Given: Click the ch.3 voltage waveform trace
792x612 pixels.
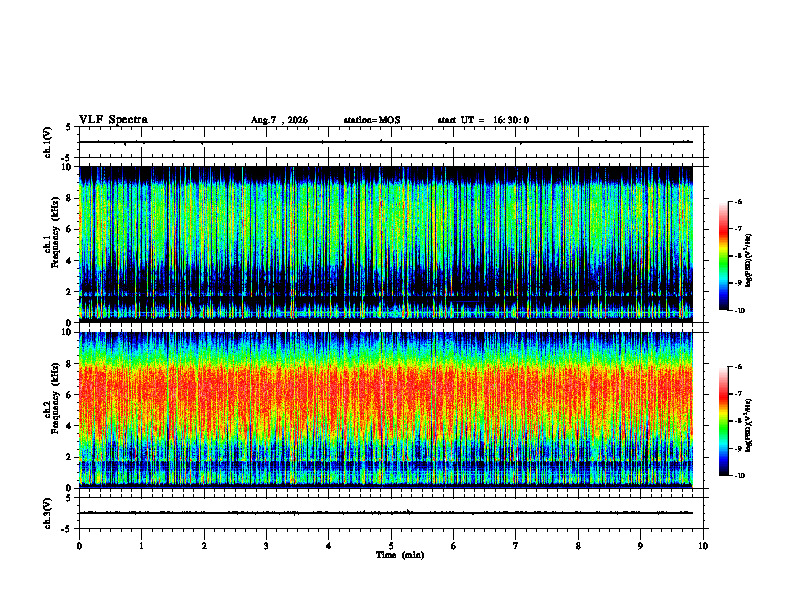Looking at the screenshot, I should tap(386, 513).
